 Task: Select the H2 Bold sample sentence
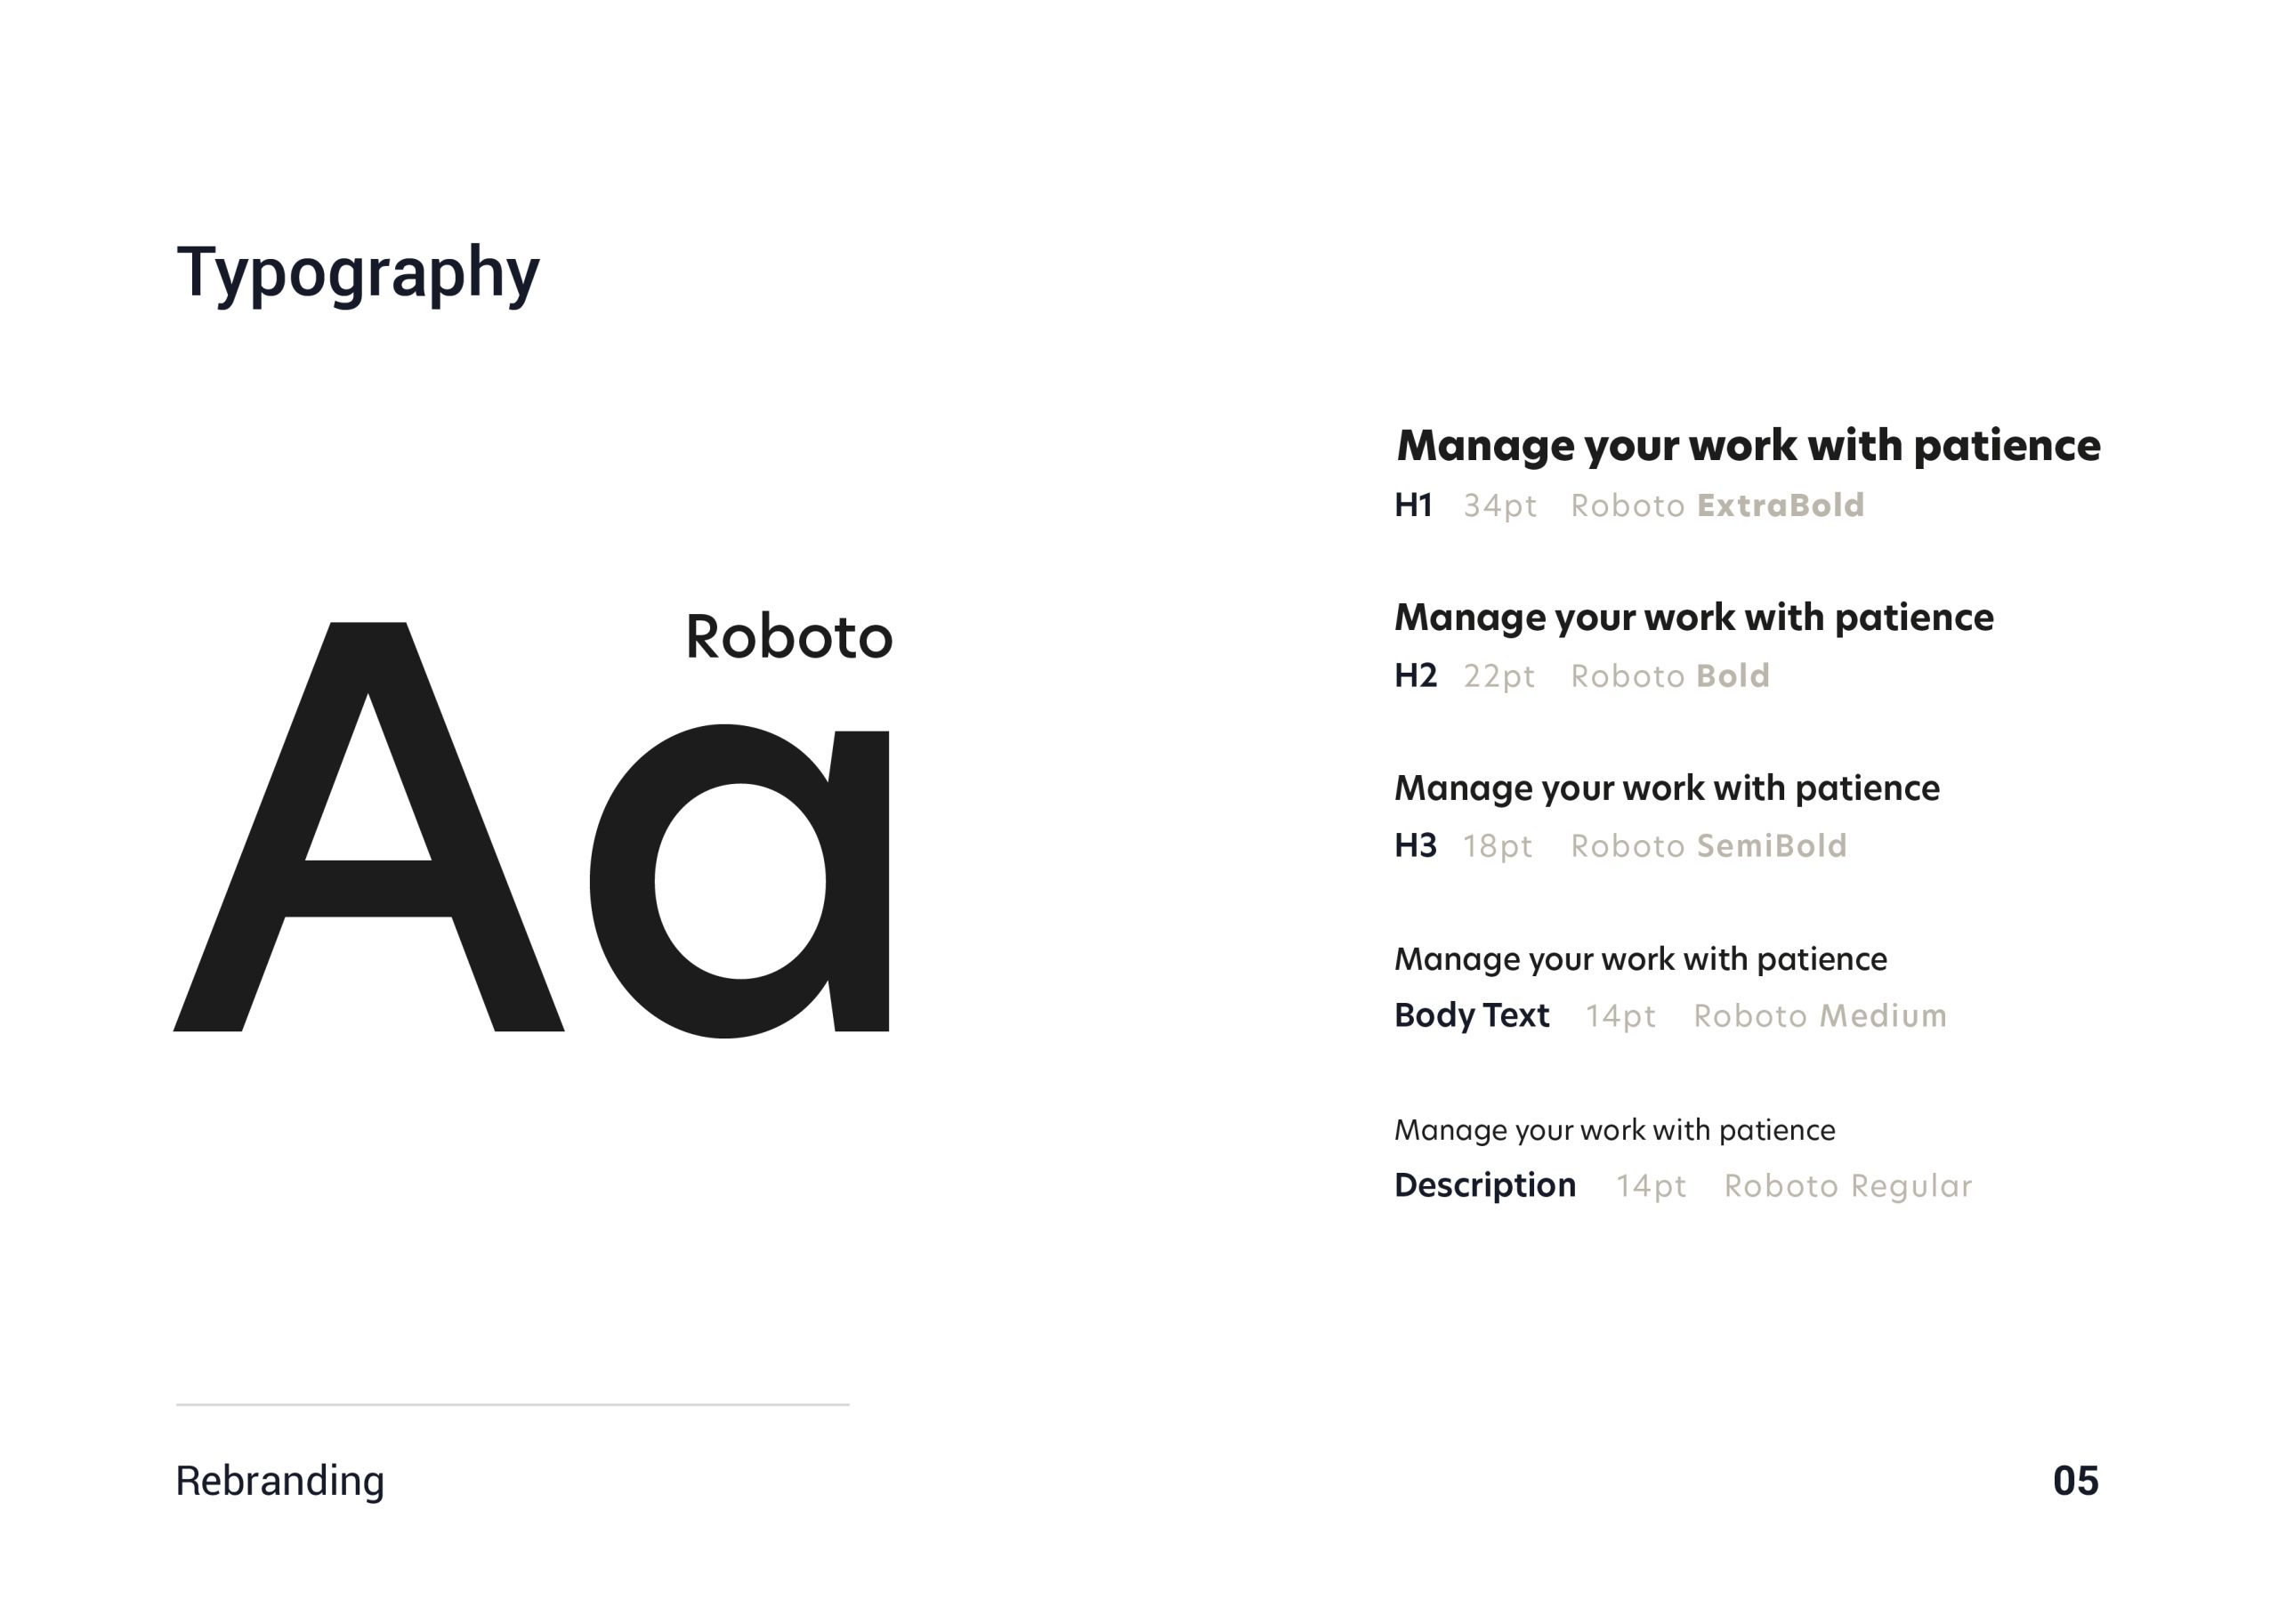[x=1693, y=617]
